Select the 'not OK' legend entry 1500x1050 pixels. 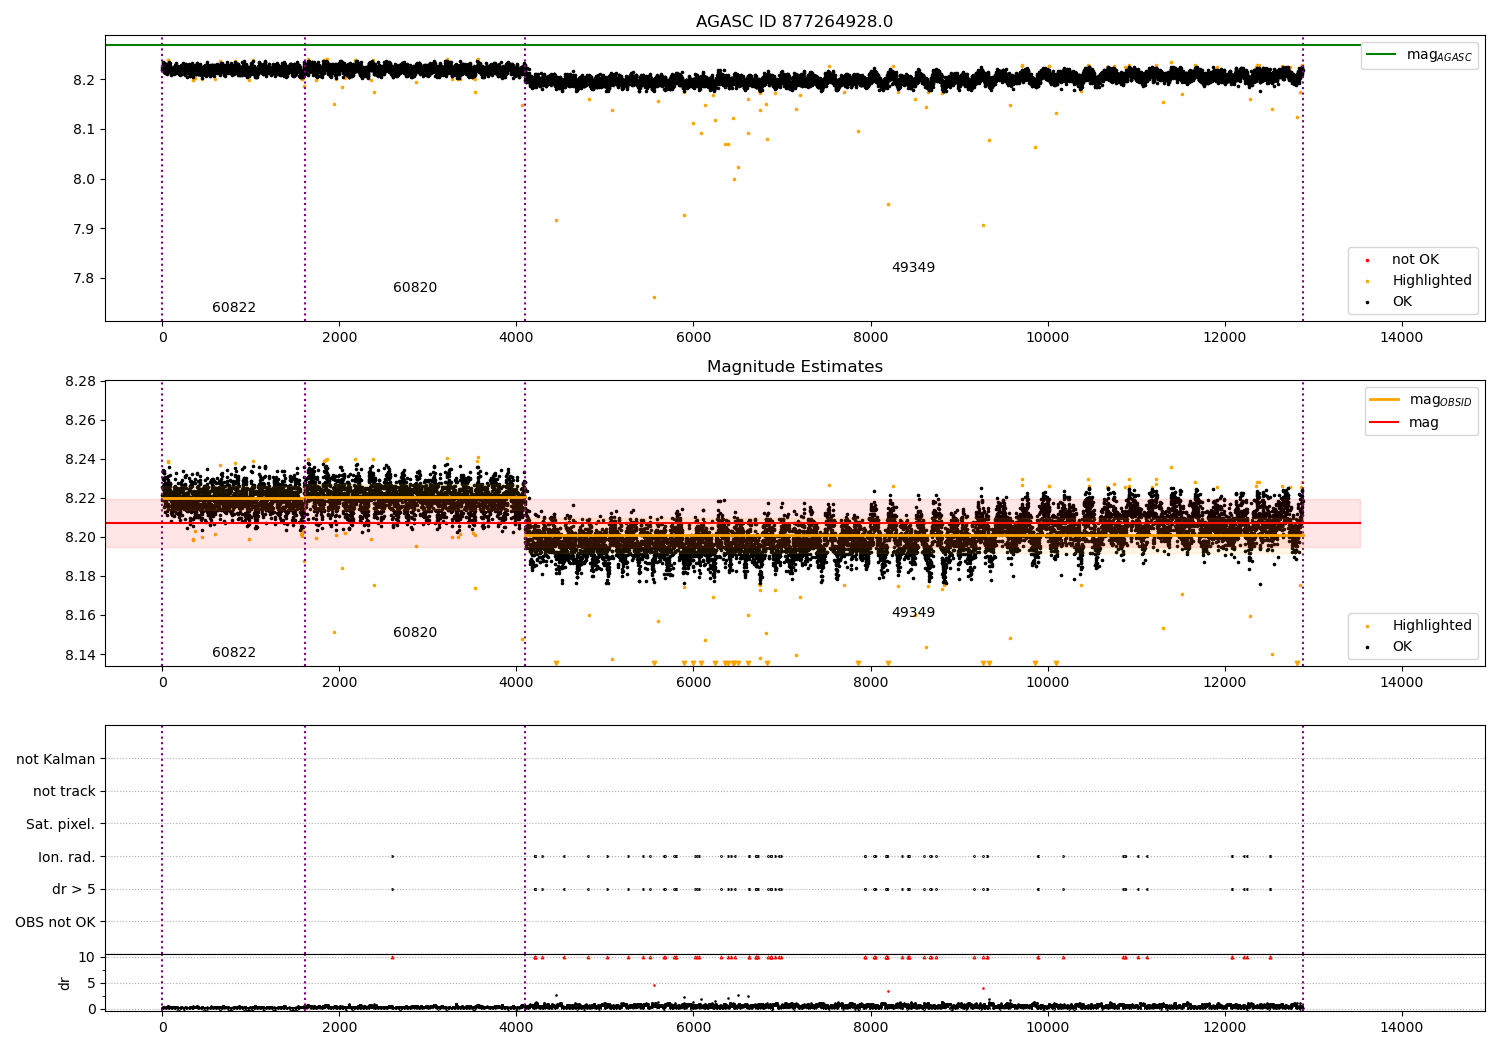[1415, 260]
